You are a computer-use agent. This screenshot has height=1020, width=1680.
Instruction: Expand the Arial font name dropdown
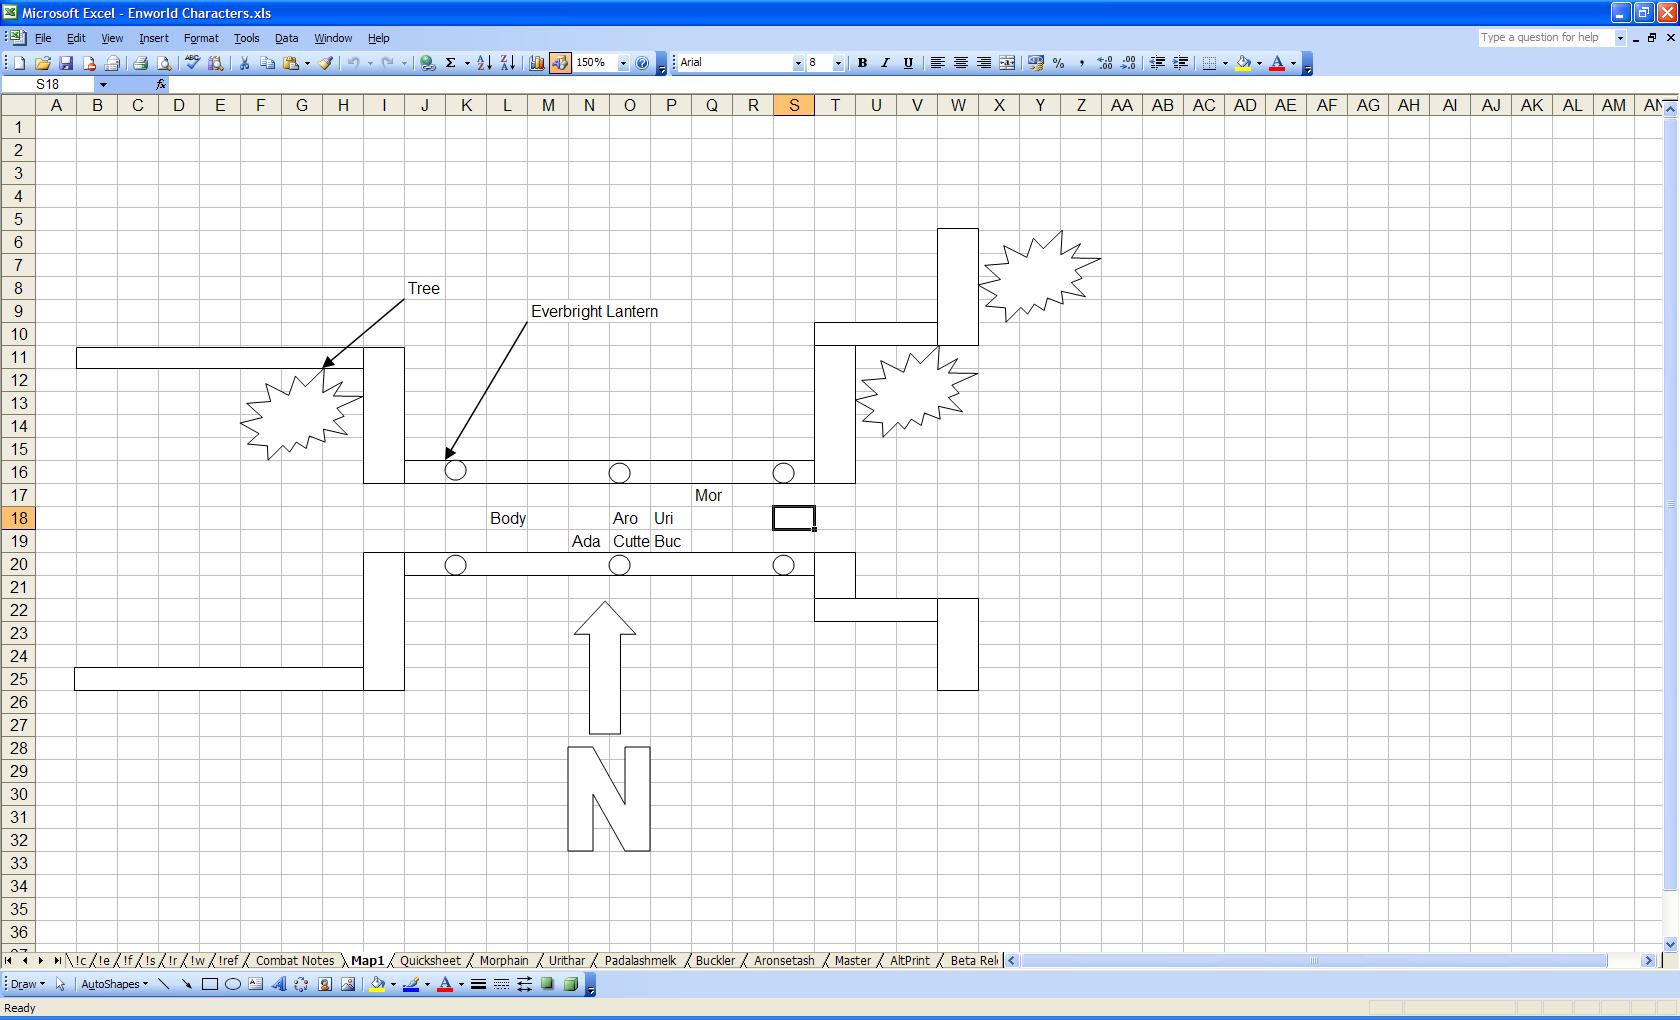coord(798,63)
